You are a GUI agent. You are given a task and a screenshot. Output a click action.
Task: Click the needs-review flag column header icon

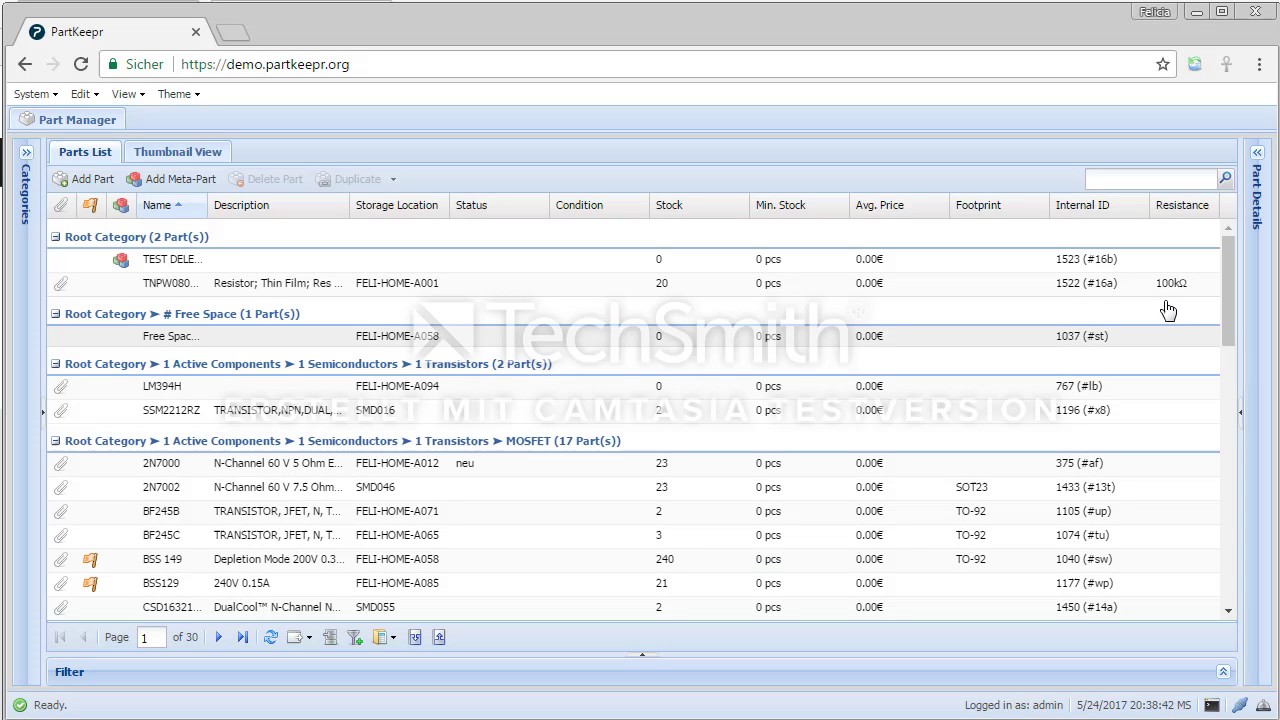pos(90,205)
